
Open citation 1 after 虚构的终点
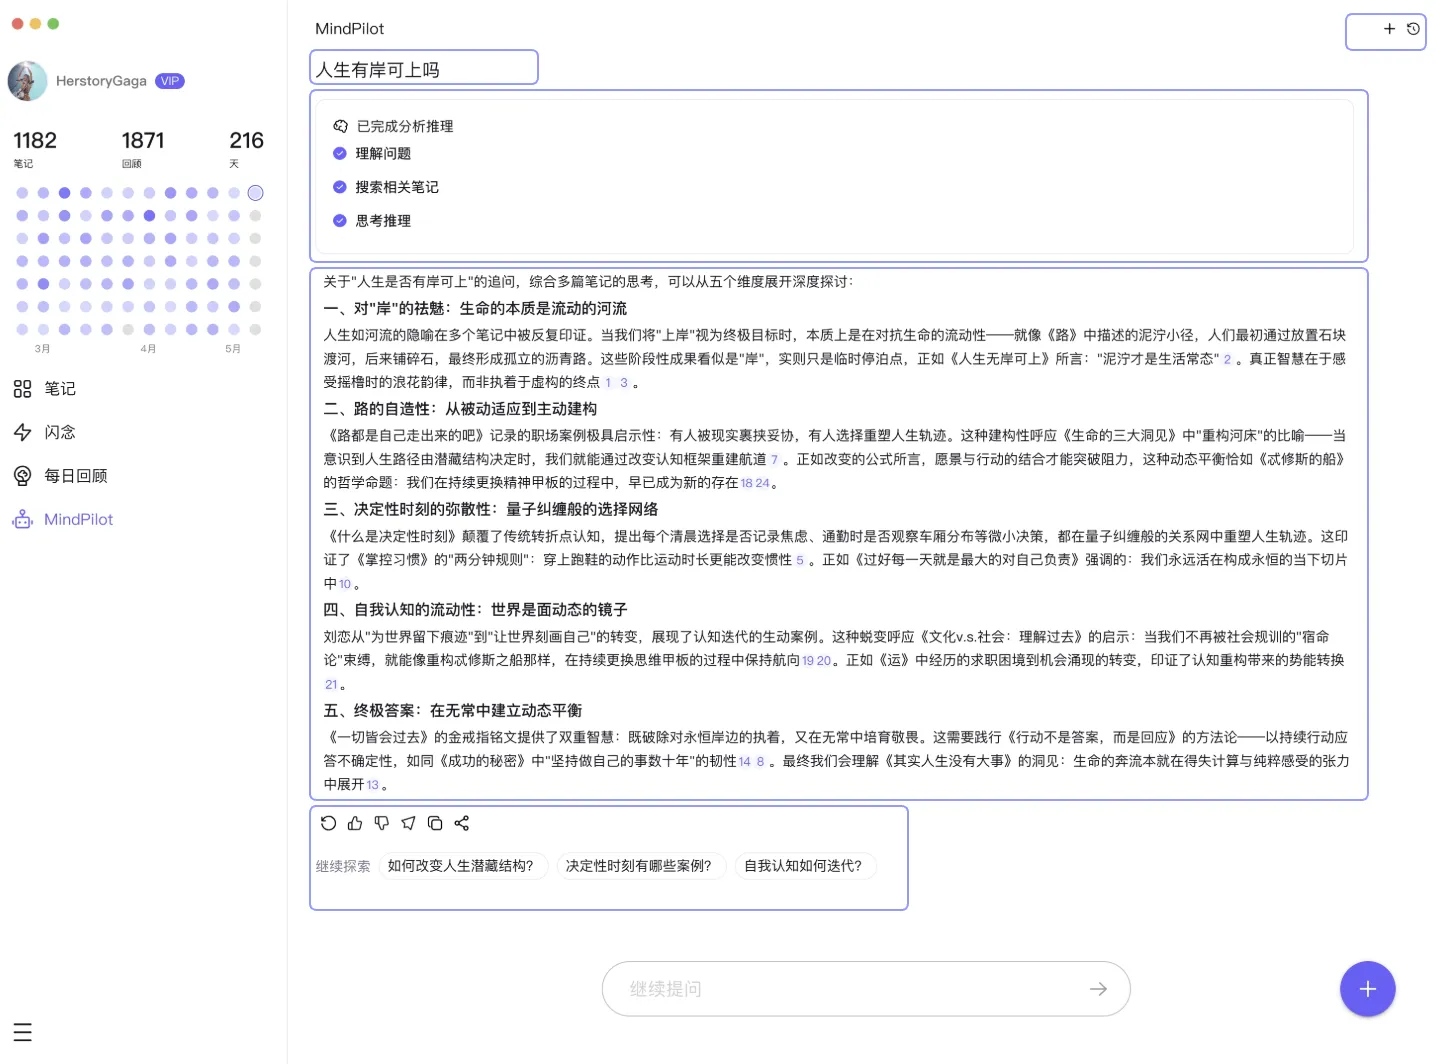point(608,383)
